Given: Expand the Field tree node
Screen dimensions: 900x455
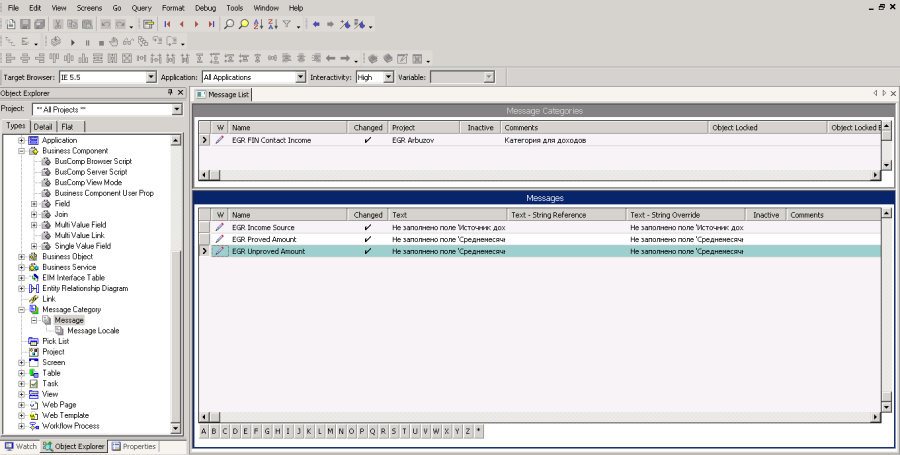Looking at the screenshot, I should (34, 204).
